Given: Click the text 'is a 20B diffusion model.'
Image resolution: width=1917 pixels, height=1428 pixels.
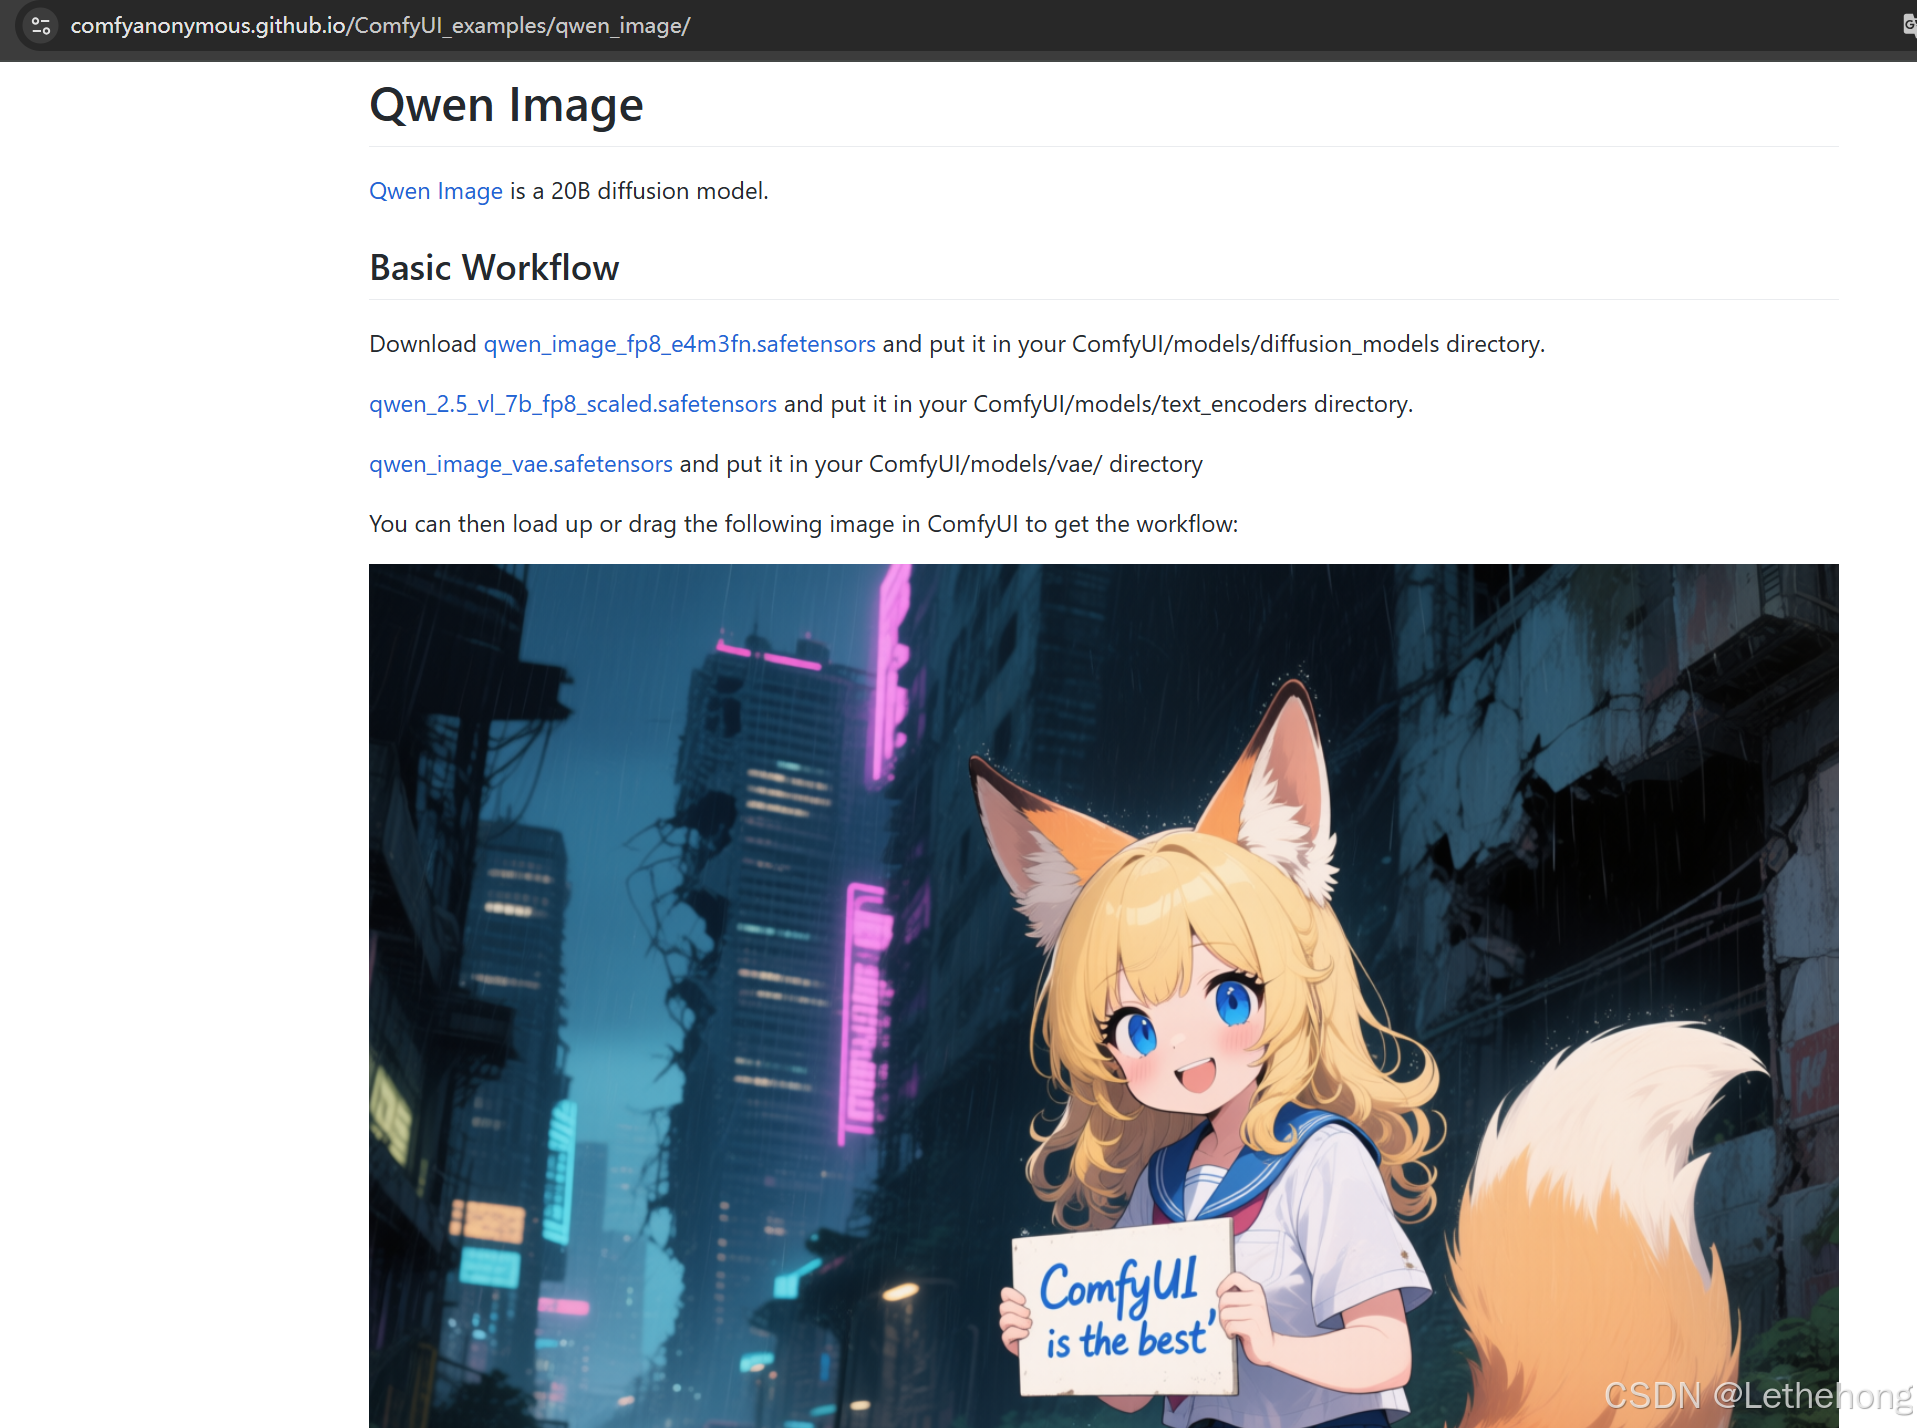Looking at the screenshot, I should pos(639,191).
